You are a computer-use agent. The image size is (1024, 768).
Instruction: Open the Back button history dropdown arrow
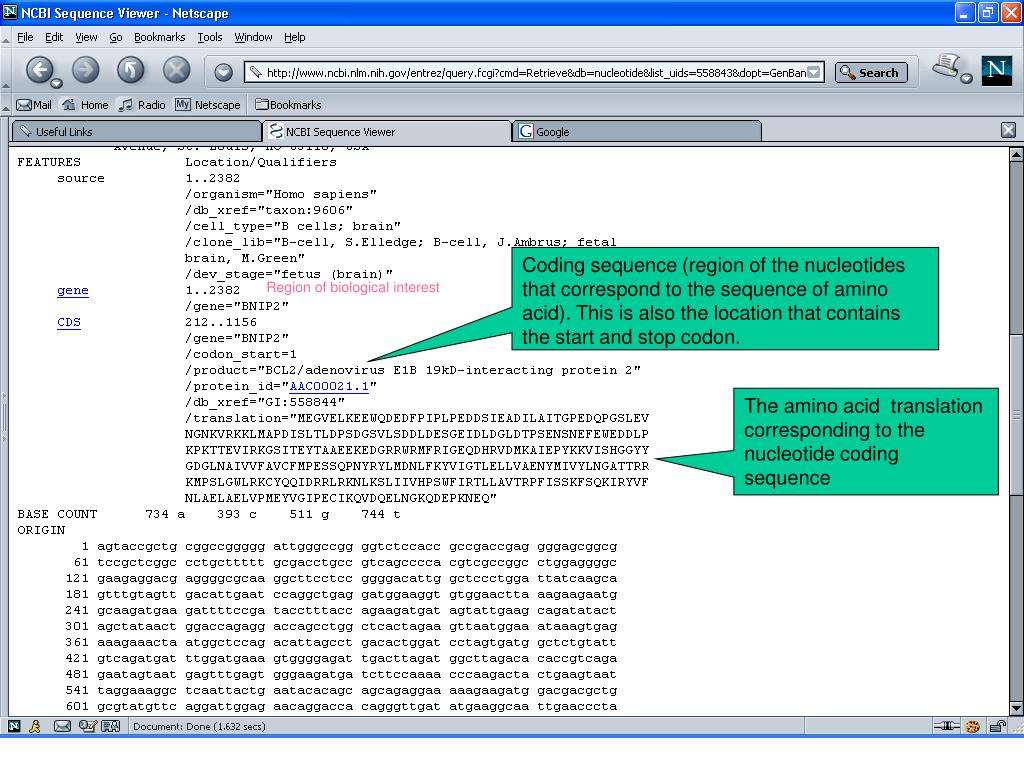click(57, 83)
